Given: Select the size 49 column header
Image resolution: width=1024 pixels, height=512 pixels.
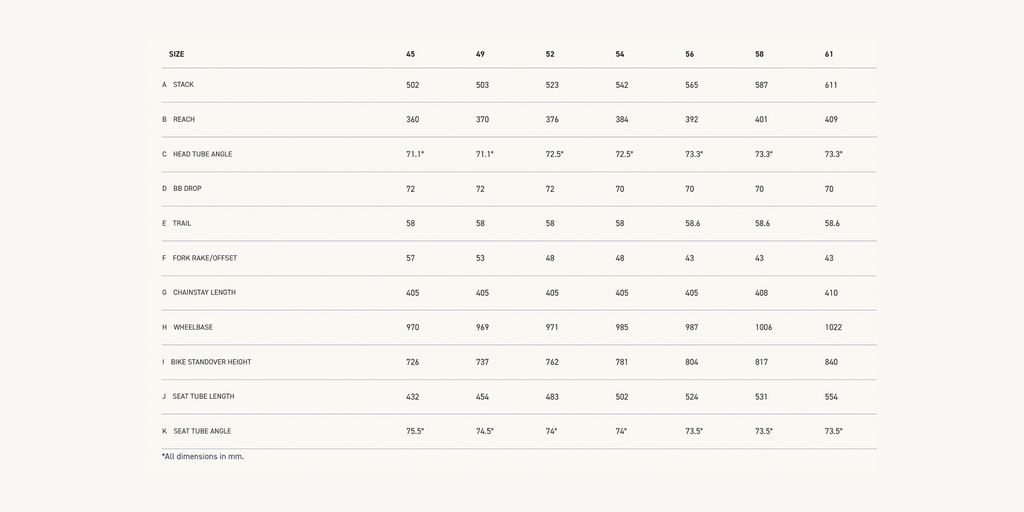Looking at the screenshot, I should click(x=480, y=54).
